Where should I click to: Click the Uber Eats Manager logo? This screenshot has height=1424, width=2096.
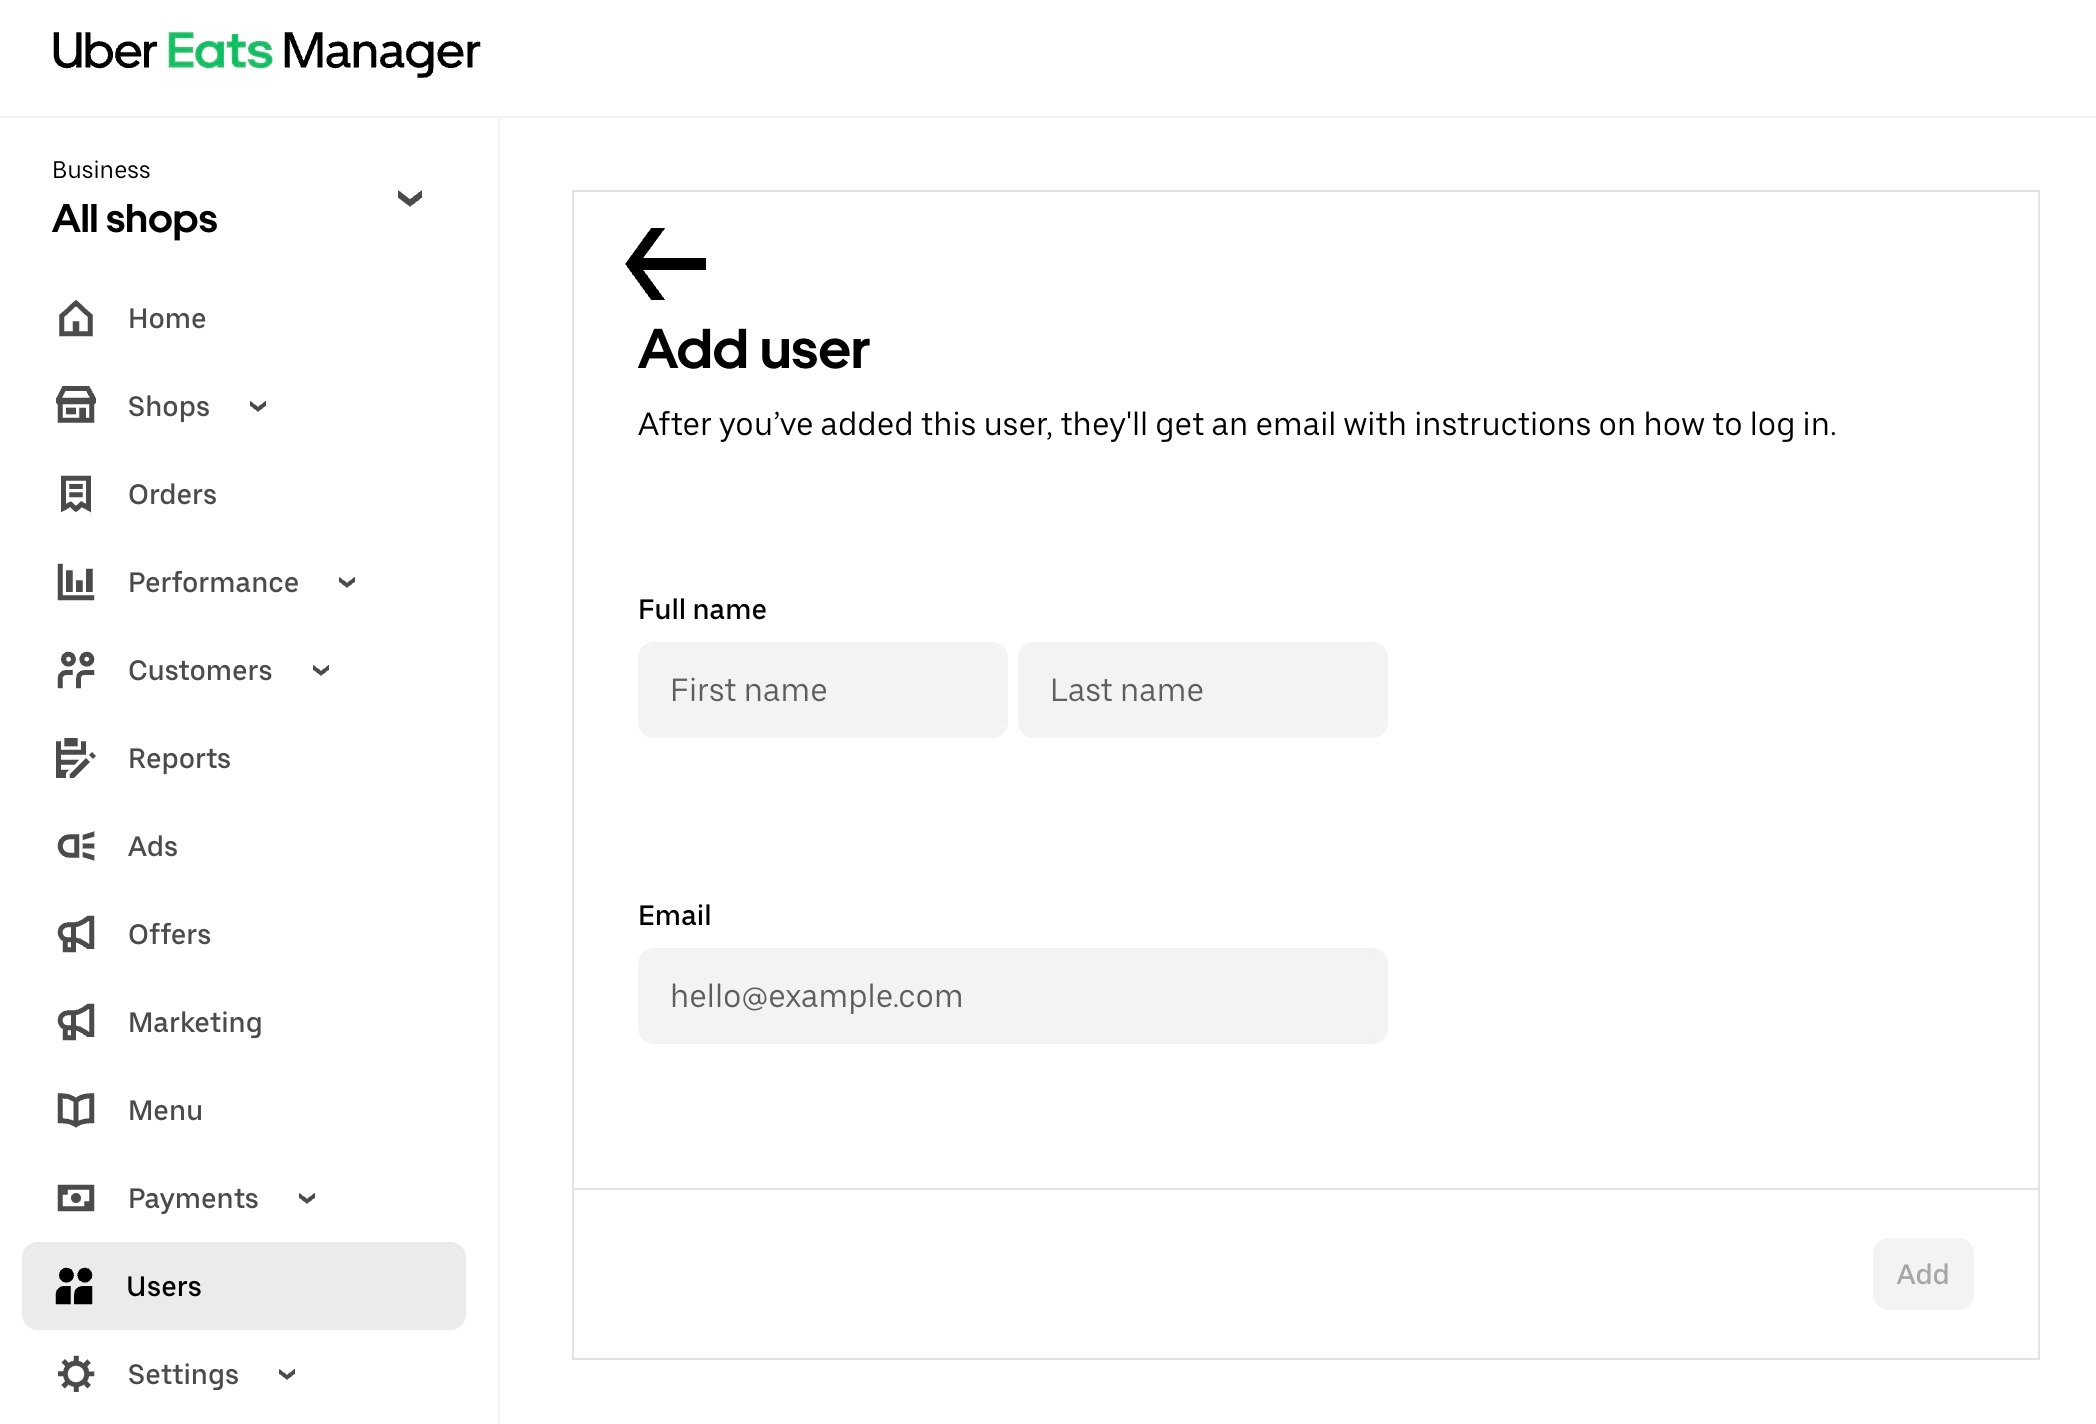266,52
